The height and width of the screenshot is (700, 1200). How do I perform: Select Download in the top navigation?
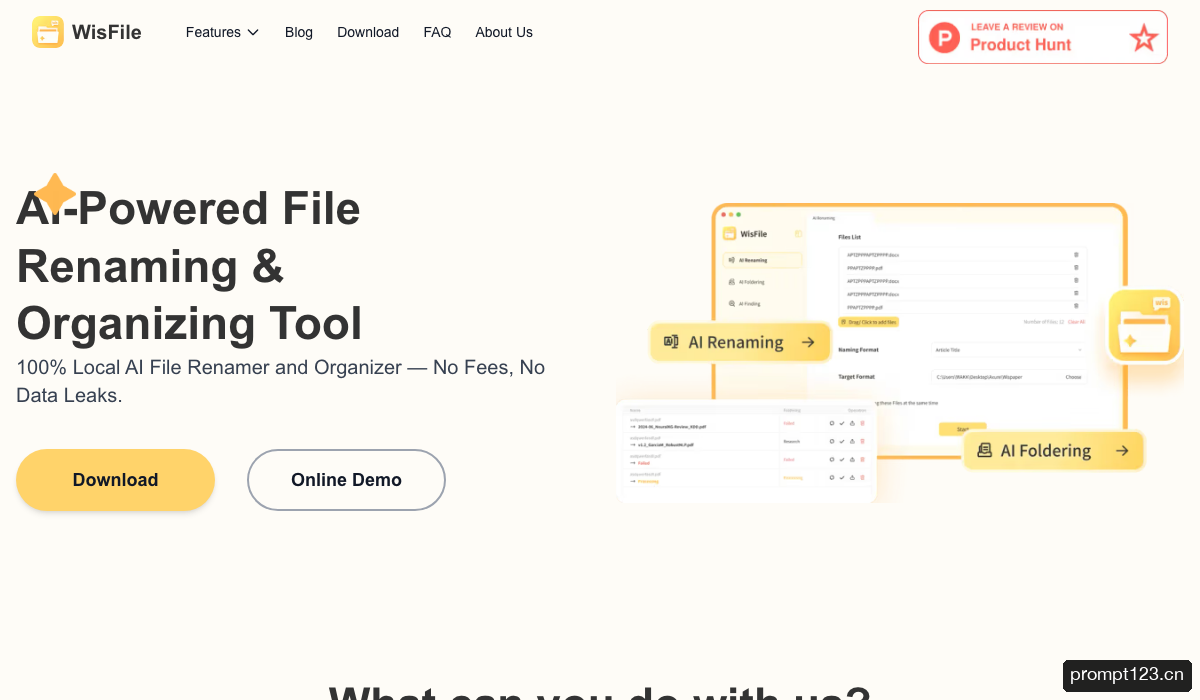tap(368, 32)
